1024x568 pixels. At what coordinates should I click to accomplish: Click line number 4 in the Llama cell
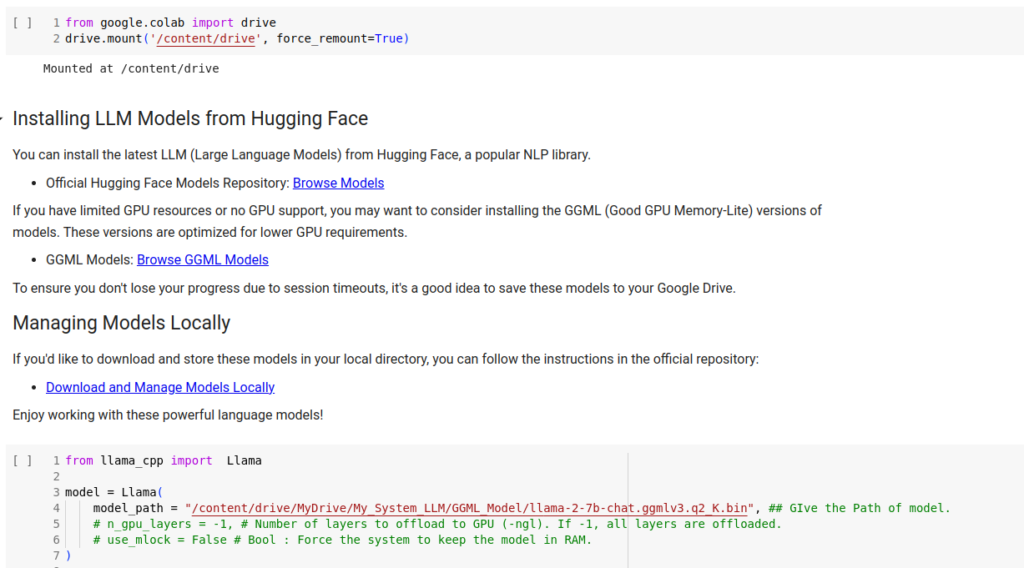tap(56, 508)
